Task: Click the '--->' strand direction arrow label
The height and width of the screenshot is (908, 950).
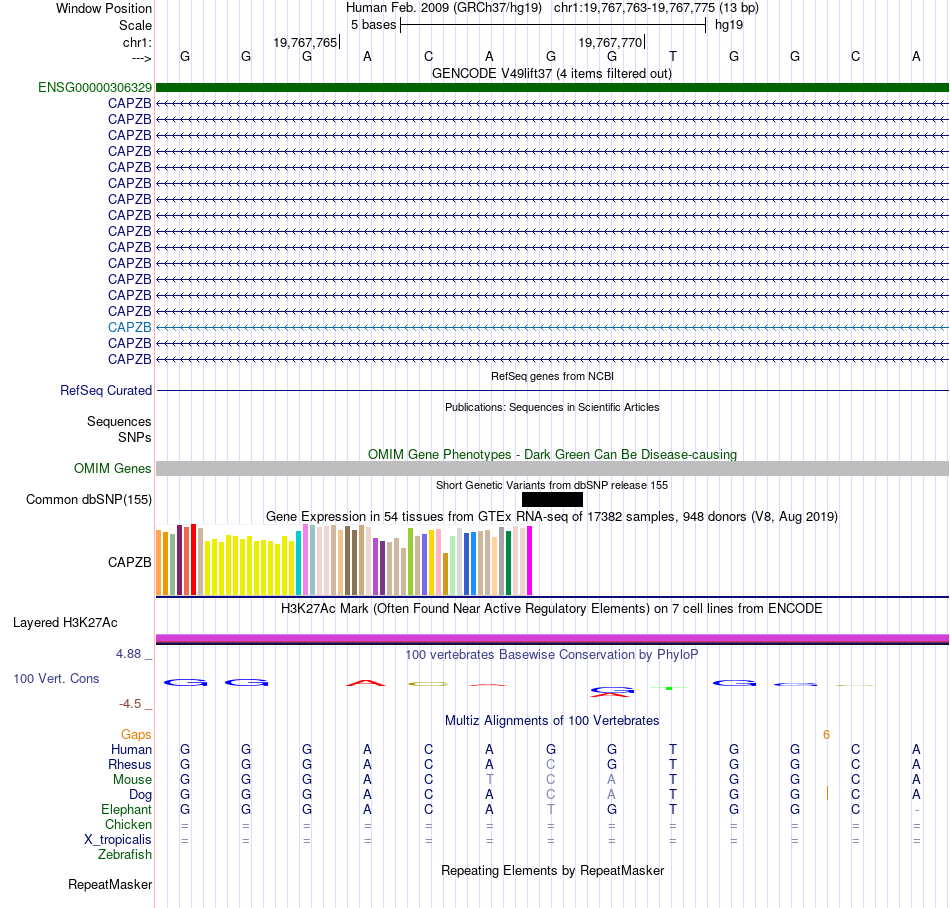Action: [141, 59]
